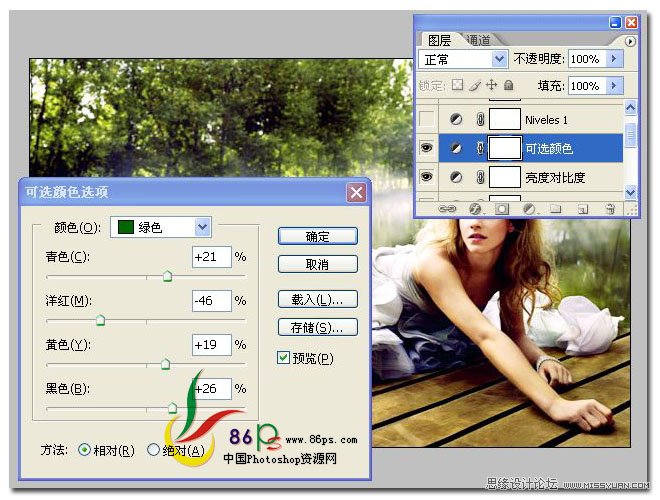Click the 存储(S)... button
The height and width of the screenshot is (500, 660).
click(x=317, y=327)
